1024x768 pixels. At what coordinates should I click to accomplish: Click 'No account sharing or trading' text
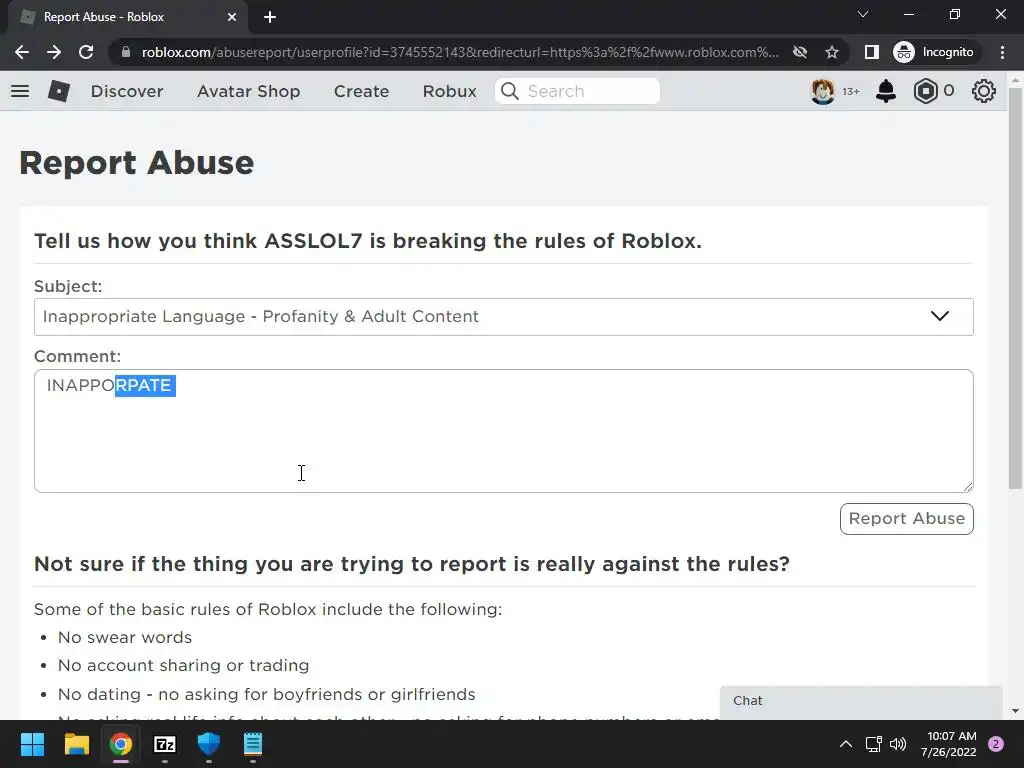(x=184, y=665)
